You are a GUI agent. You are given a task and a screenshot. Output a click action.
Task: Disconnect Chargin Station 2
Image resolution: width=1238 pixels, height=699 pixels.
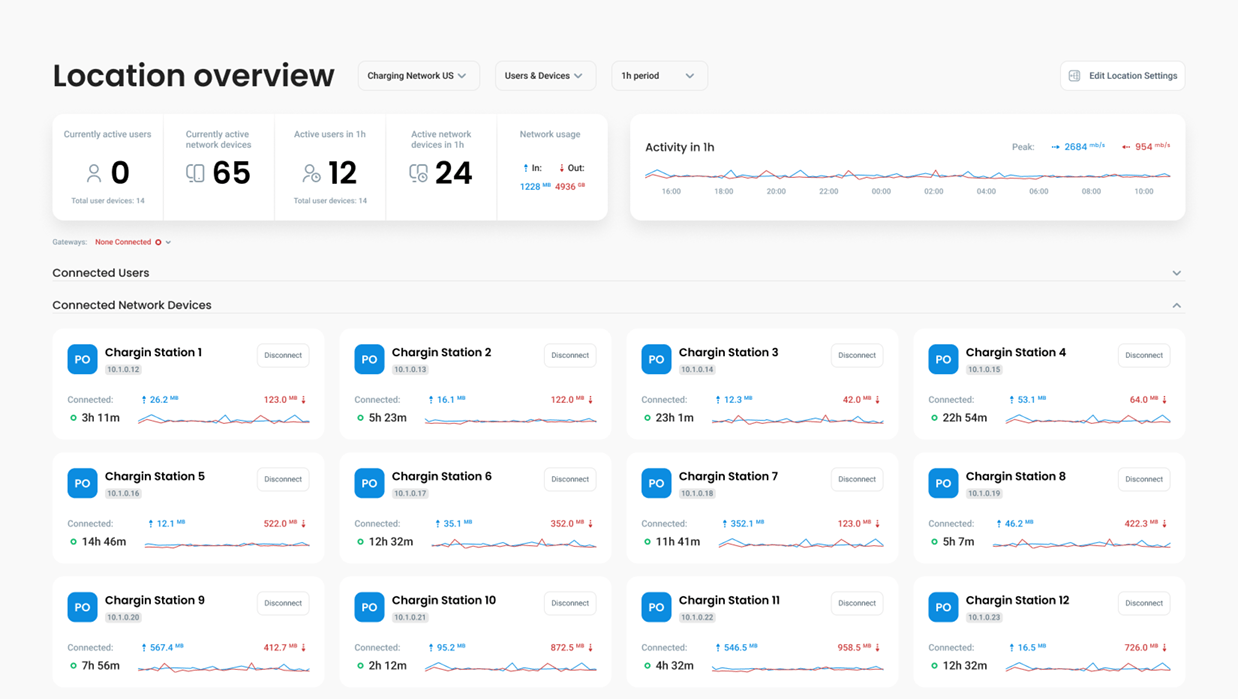(570, 355)
